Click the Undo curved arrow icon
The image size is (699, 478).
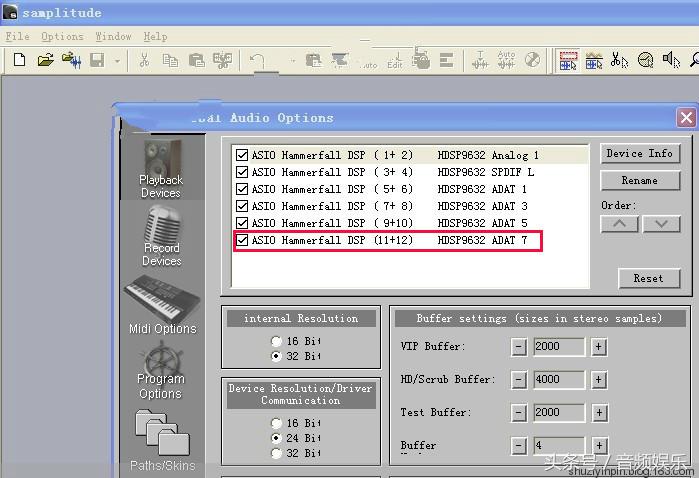click(x=258, y=60)
